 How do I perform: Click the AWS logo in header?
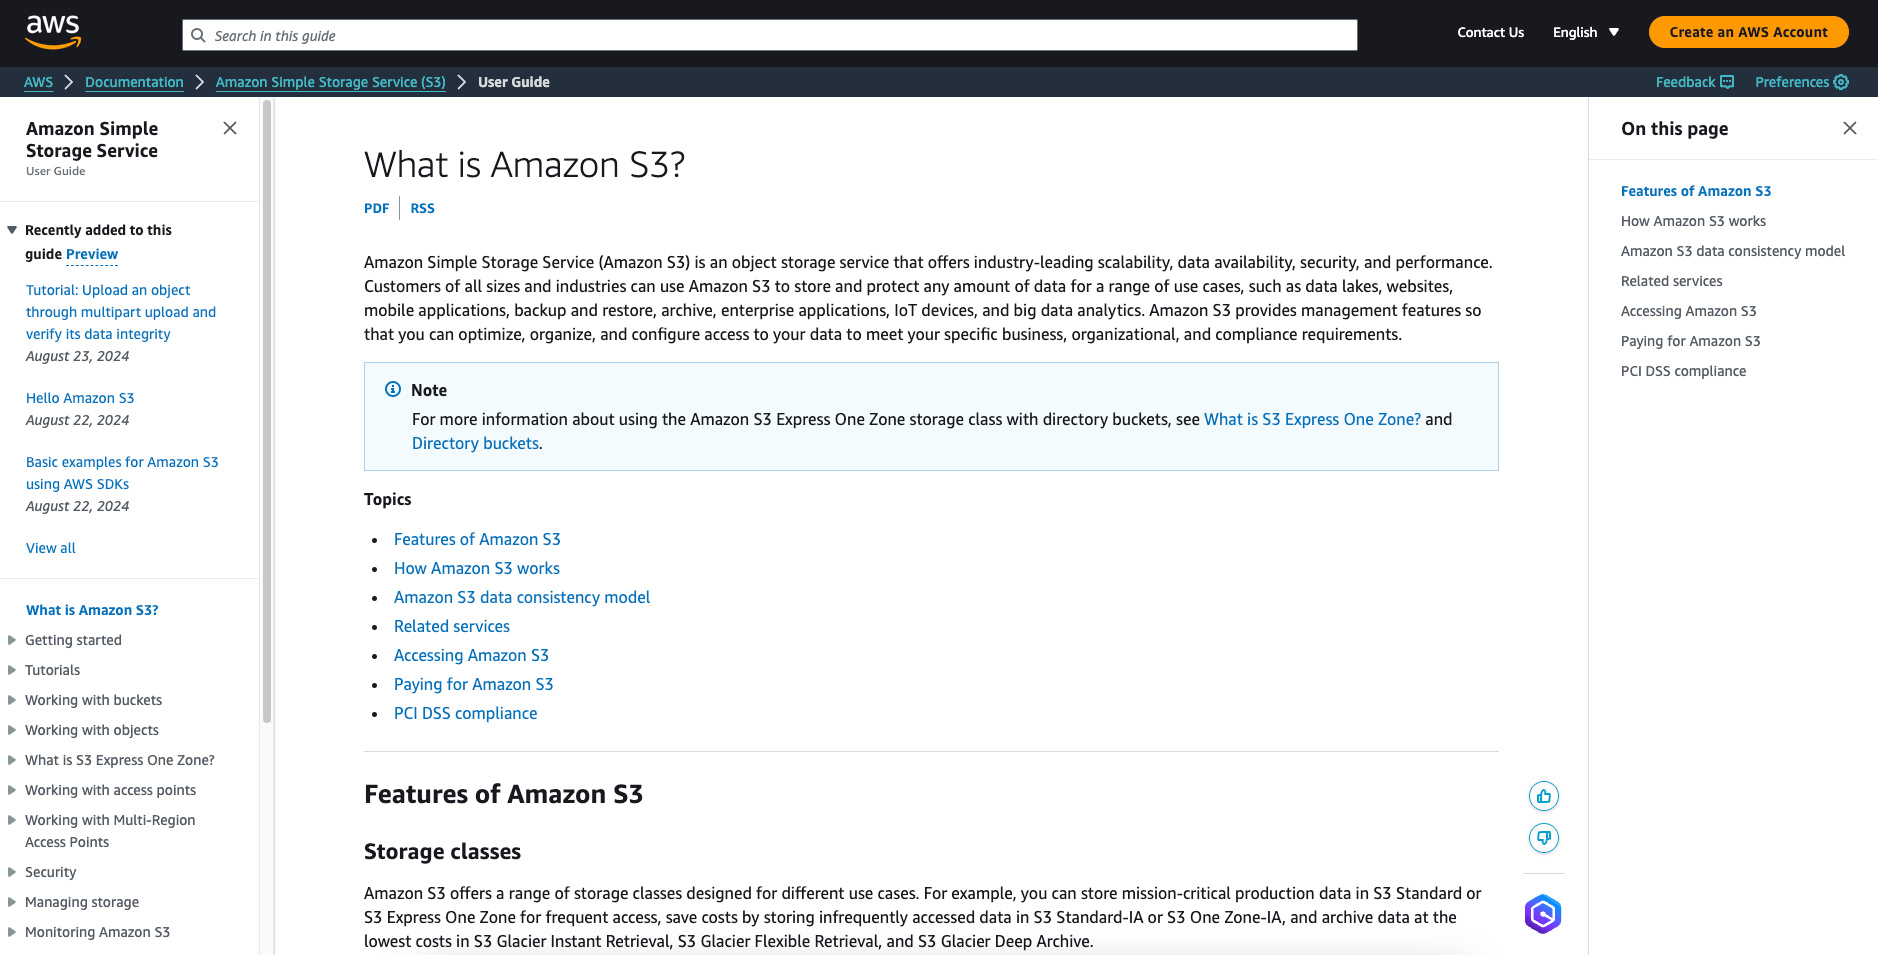[53, 32]
